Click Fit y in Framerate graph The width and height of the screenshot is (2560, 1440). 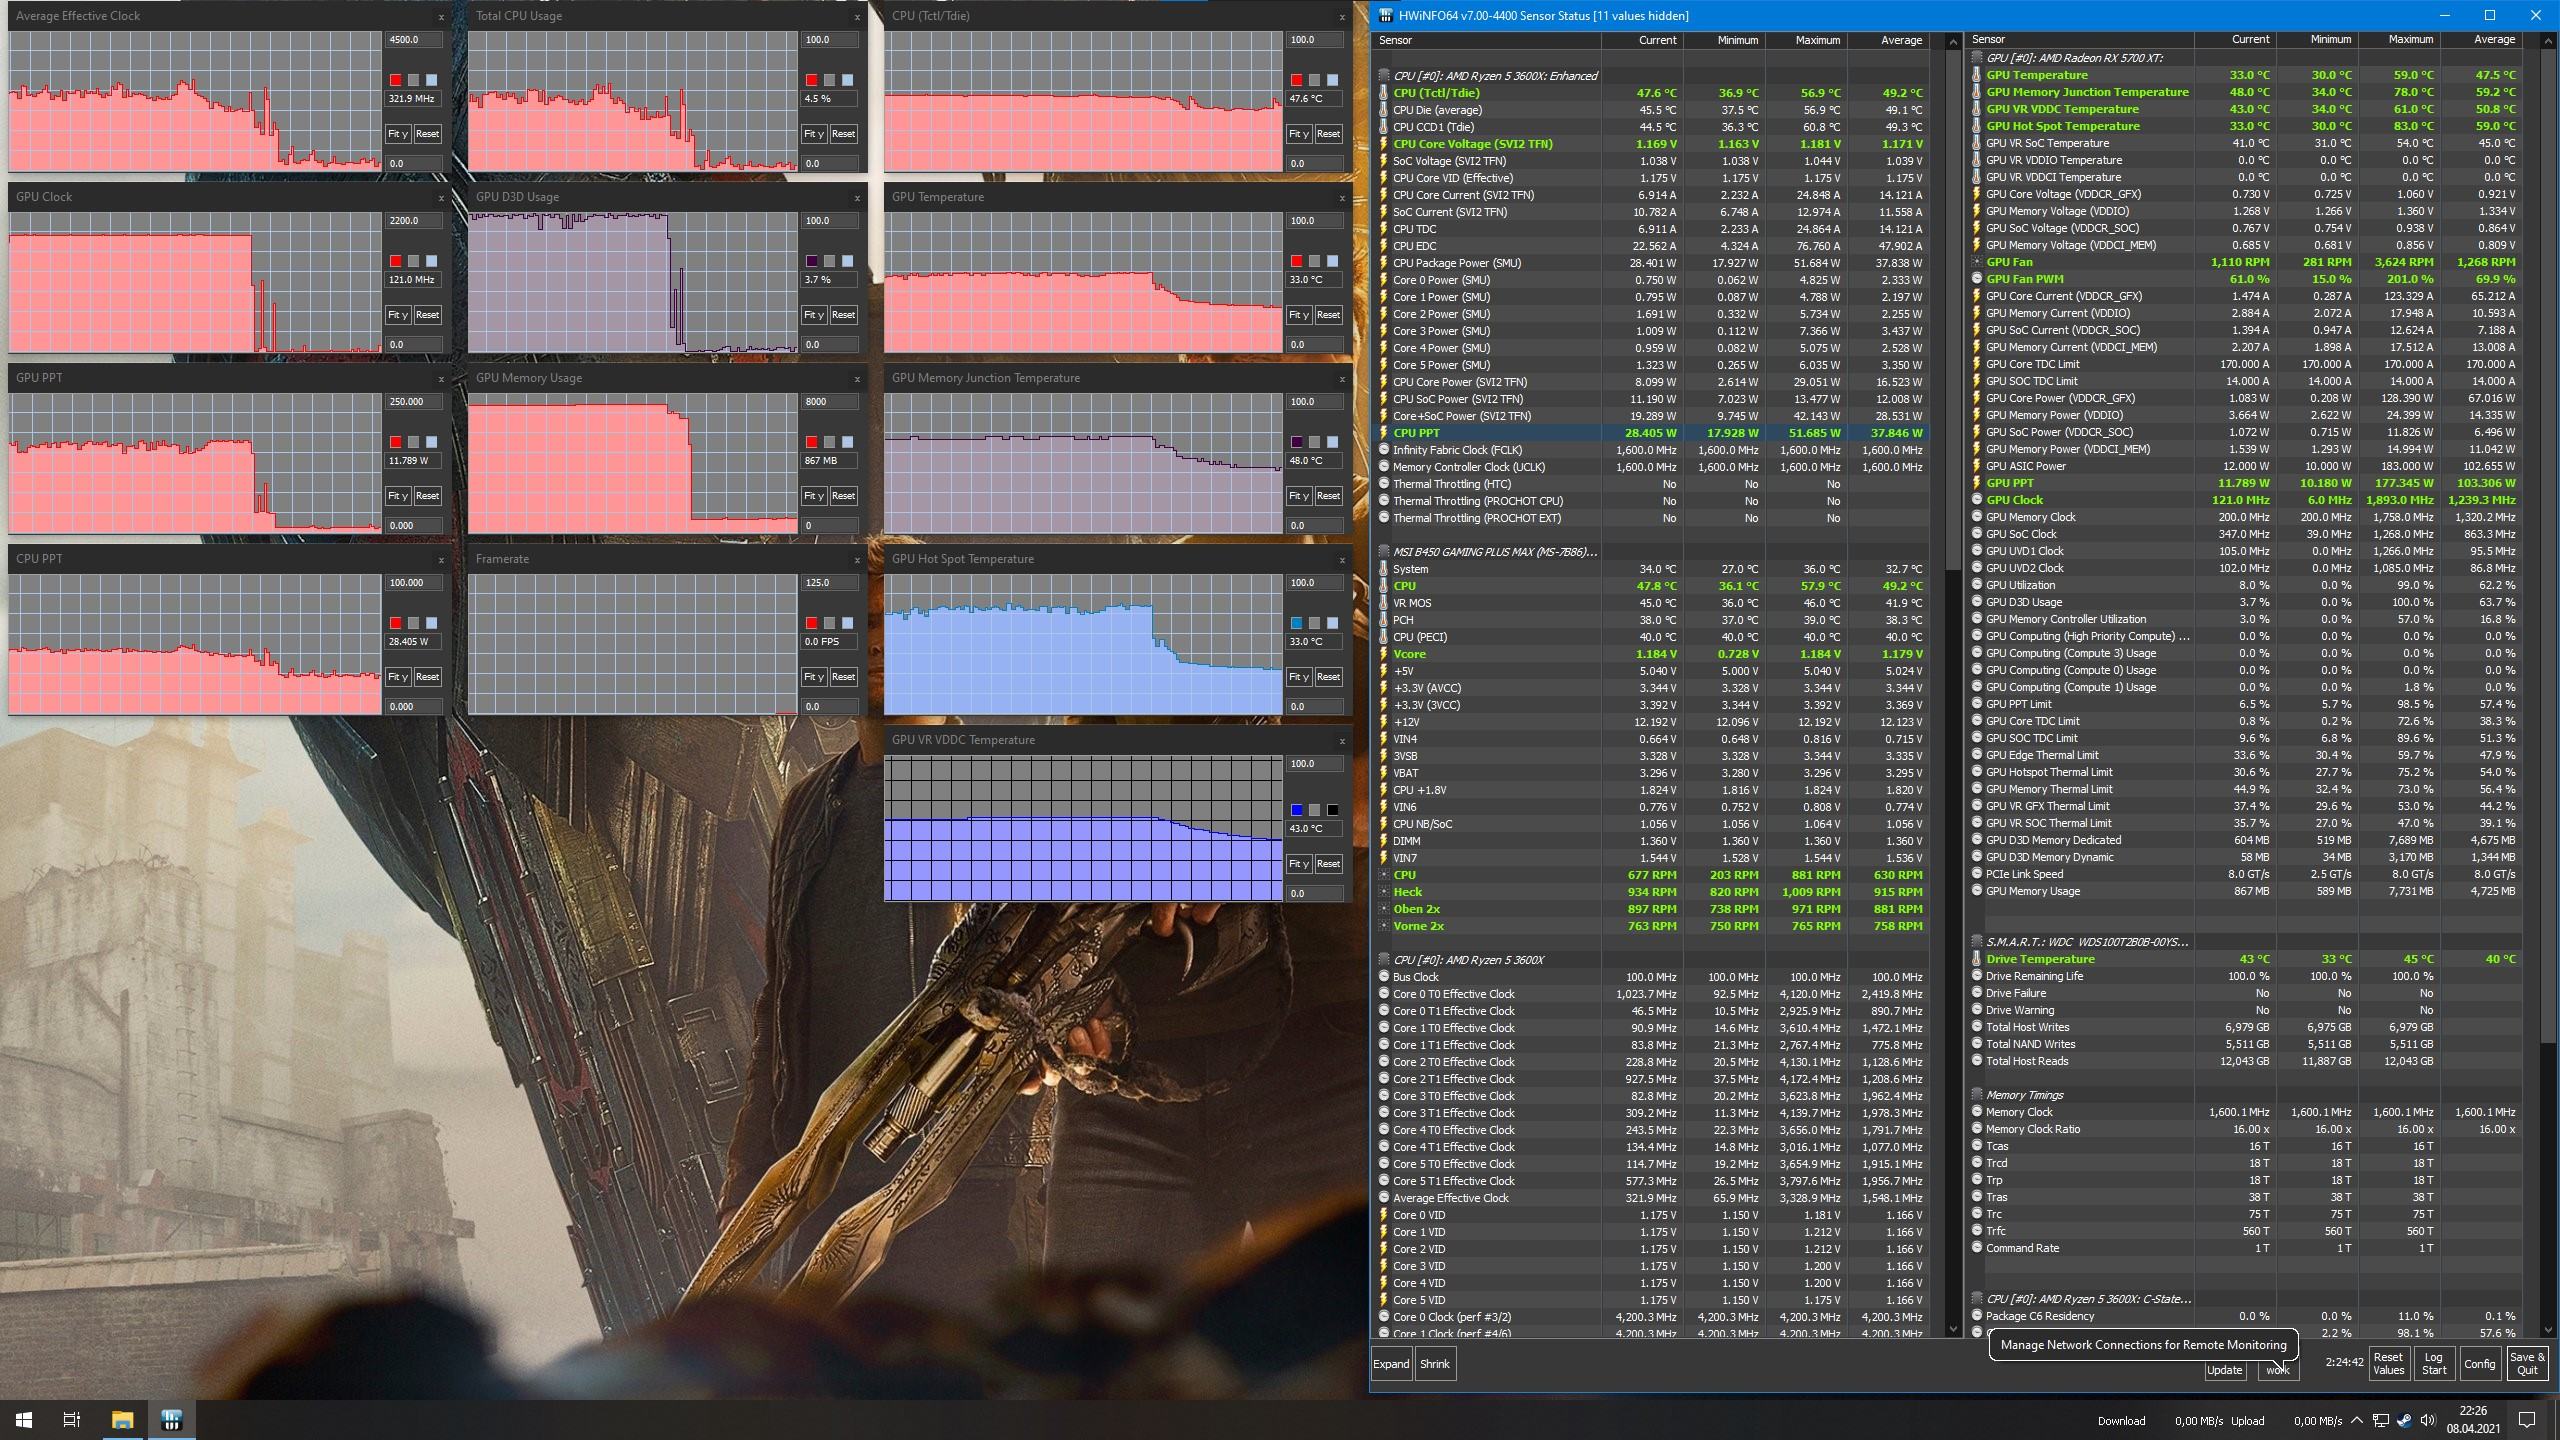(x=813, y=677)
